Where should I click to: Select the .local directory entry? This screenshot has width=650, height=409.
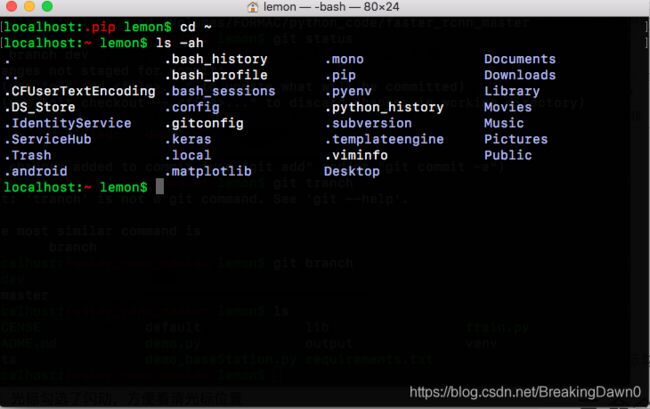point(188,155)
